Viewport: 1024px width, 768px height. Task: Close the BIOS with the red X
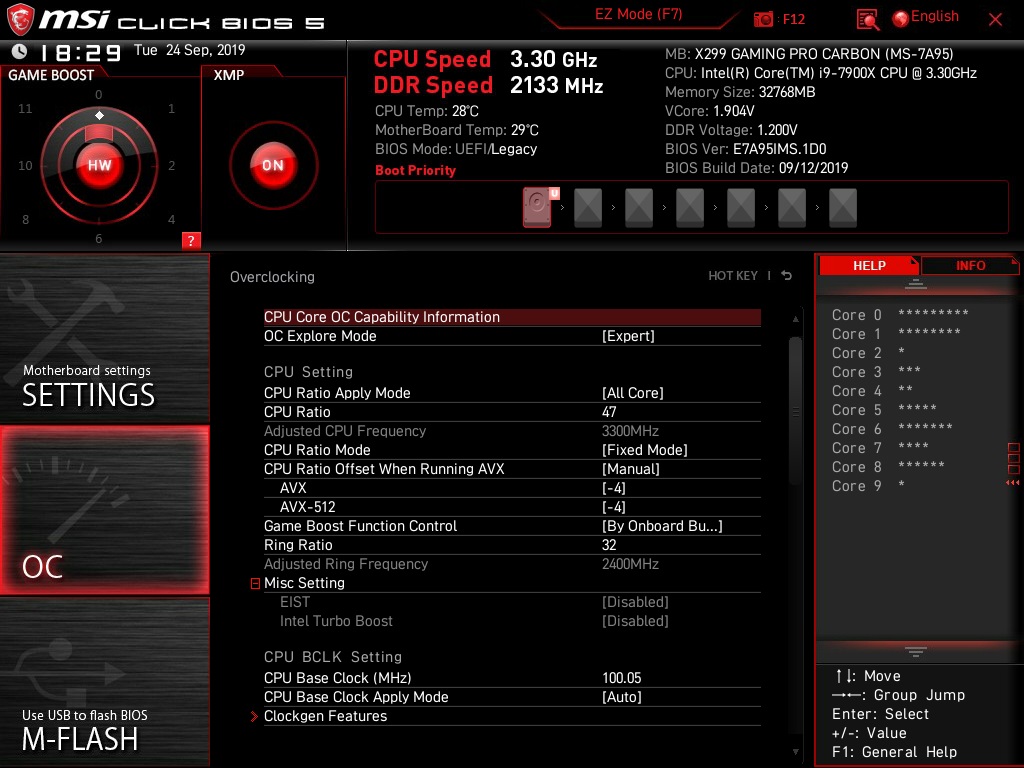click(995, 20)
